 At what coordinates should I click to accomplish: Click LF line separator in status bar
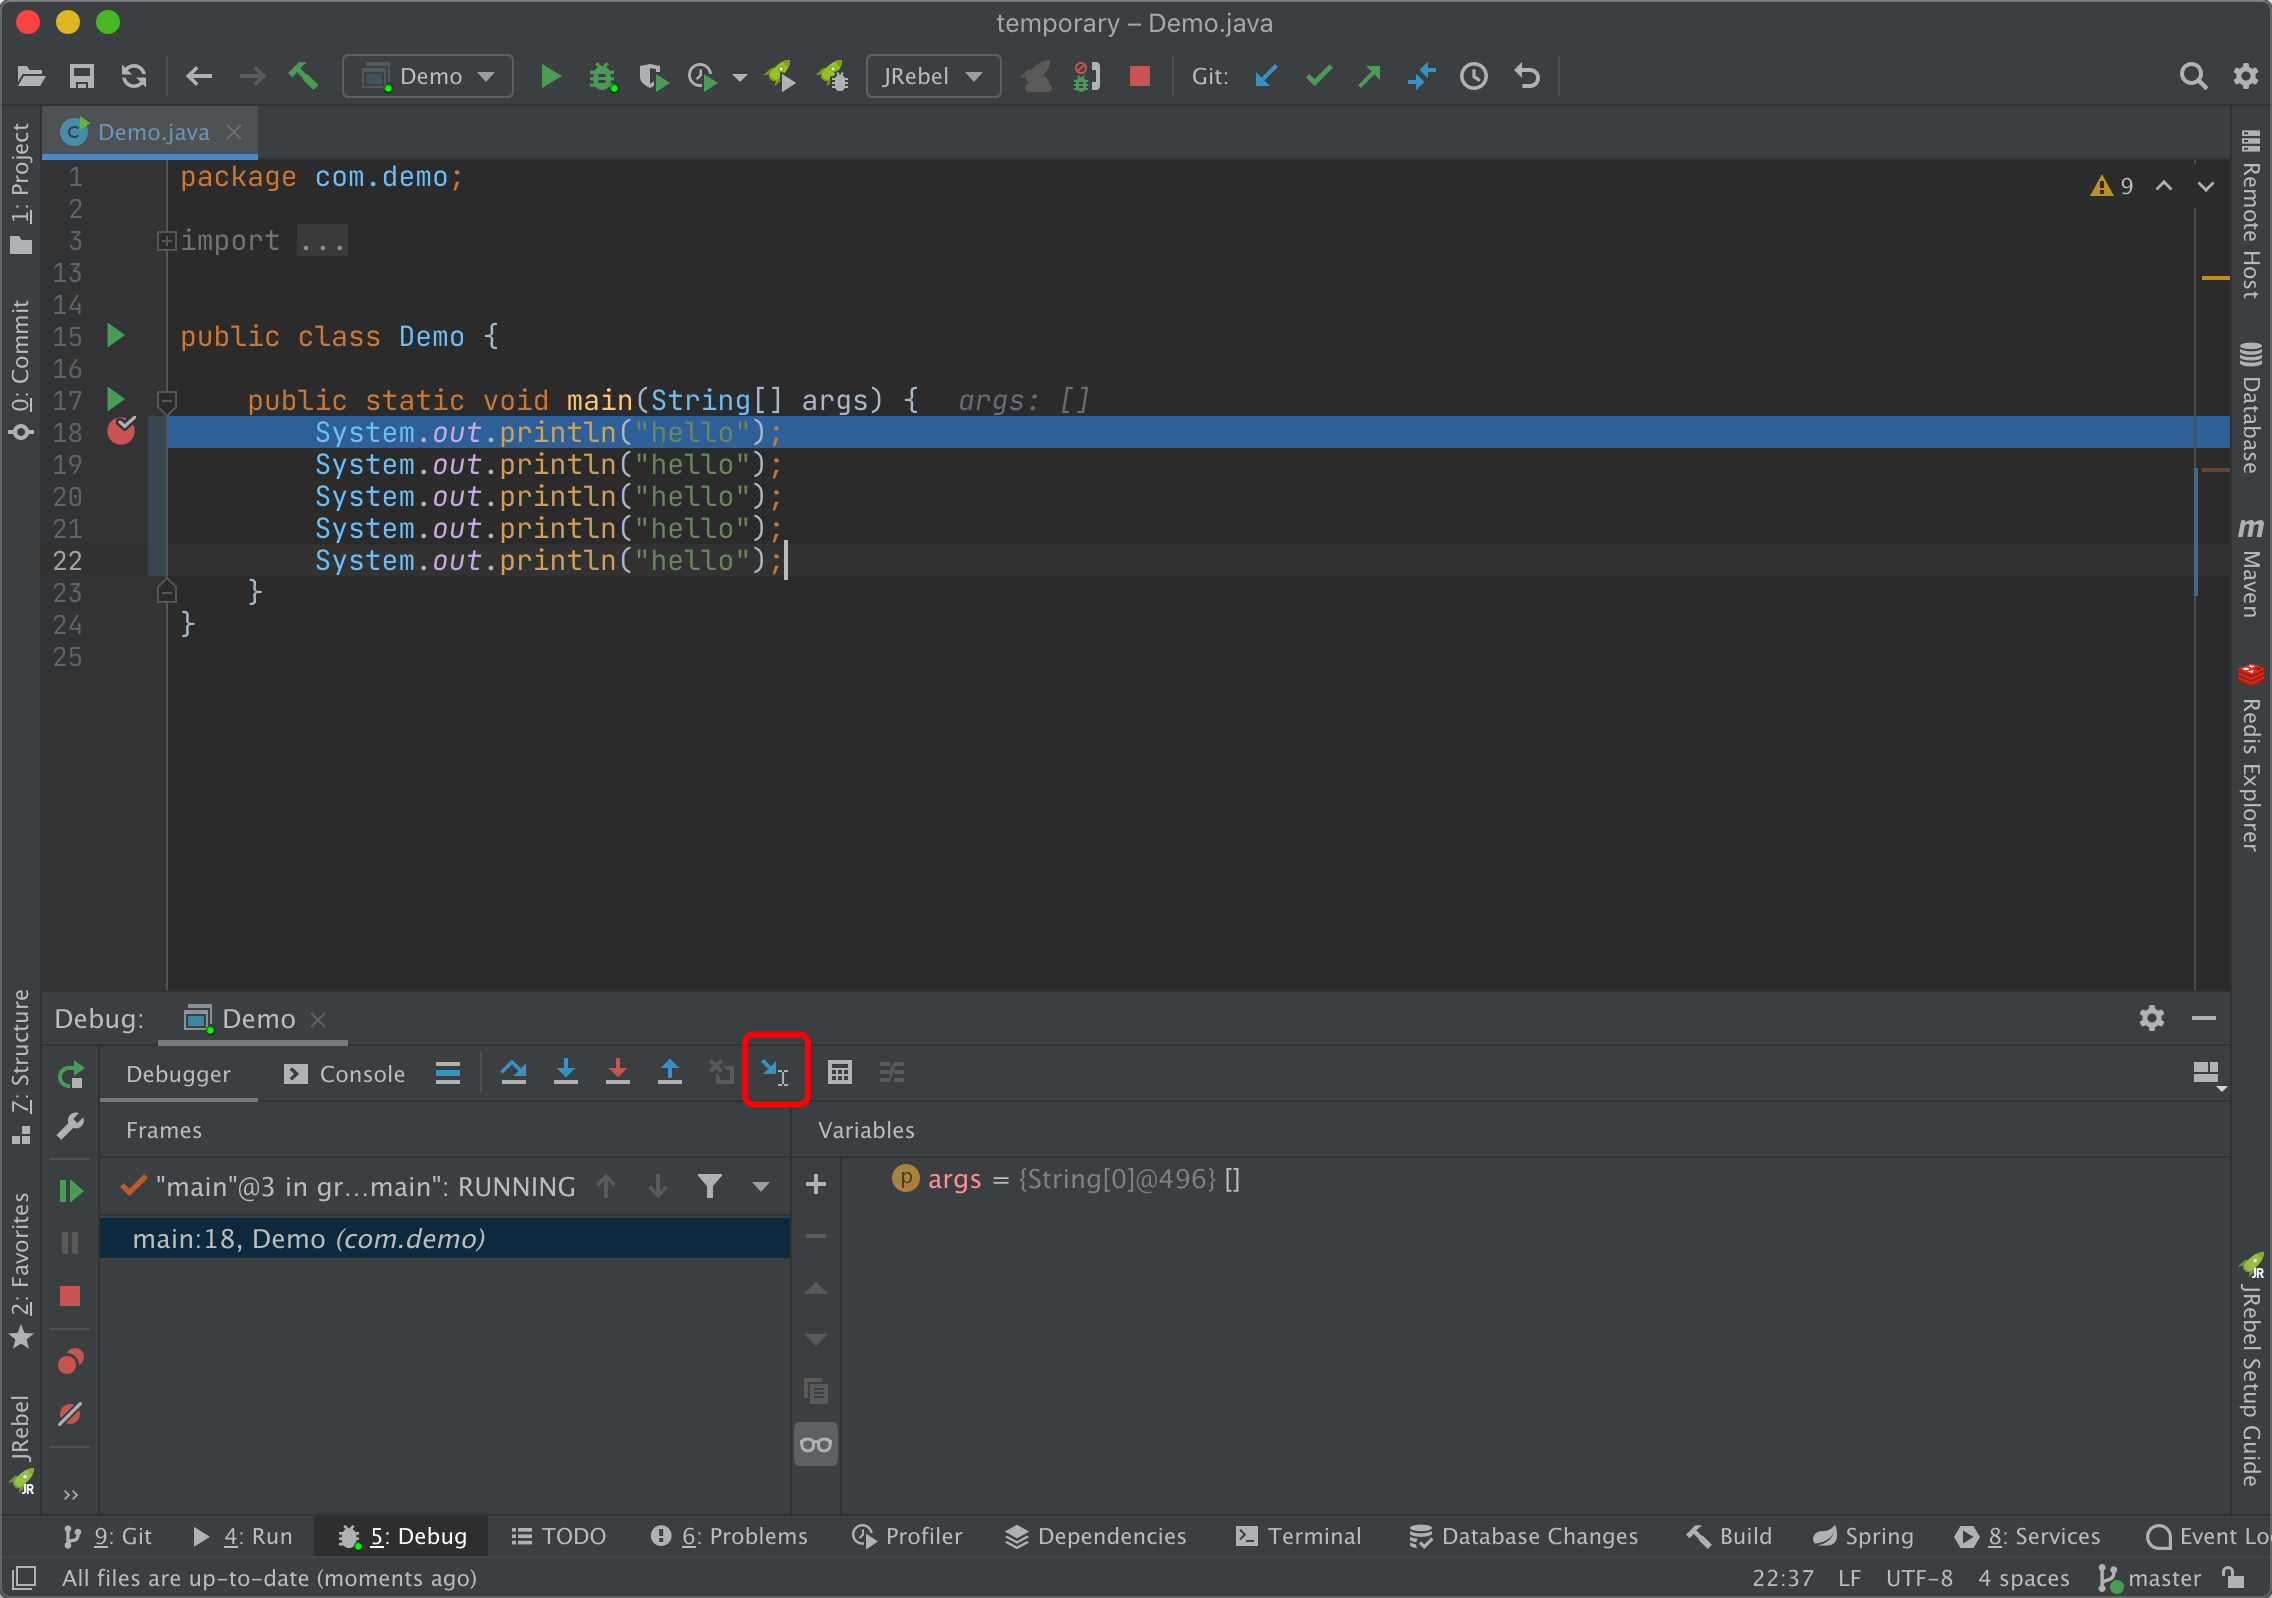pyautogui.click(x=1849, y=1578)
